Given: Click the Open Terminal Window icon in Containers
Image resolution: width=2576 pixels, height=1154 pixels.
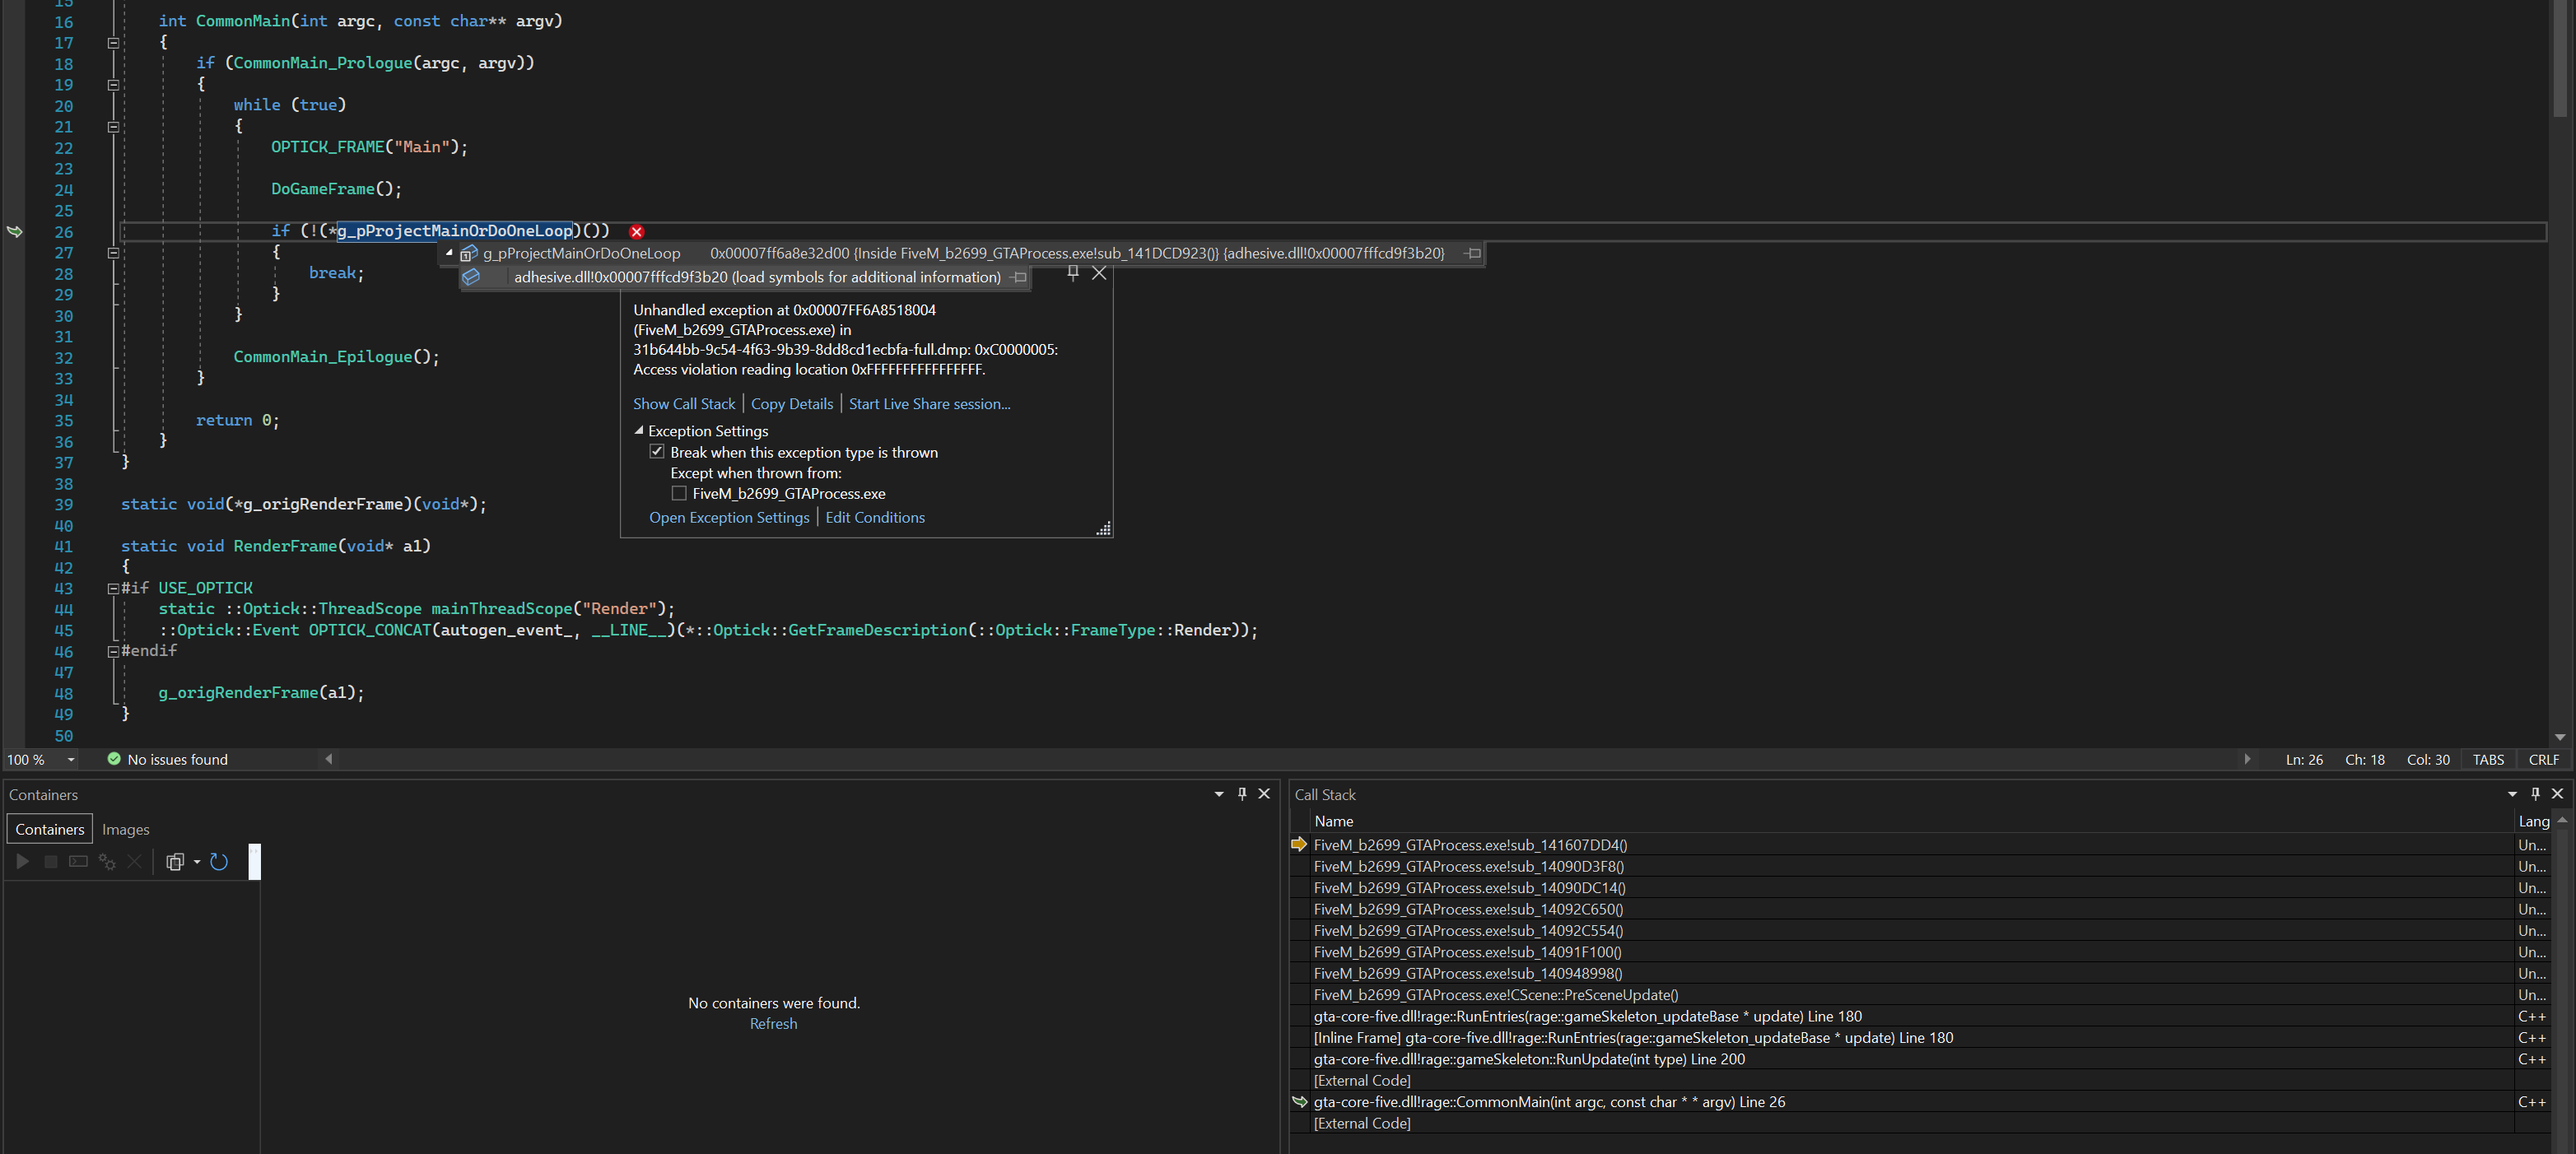Looking at the screenshot, I should coord(78,861).
